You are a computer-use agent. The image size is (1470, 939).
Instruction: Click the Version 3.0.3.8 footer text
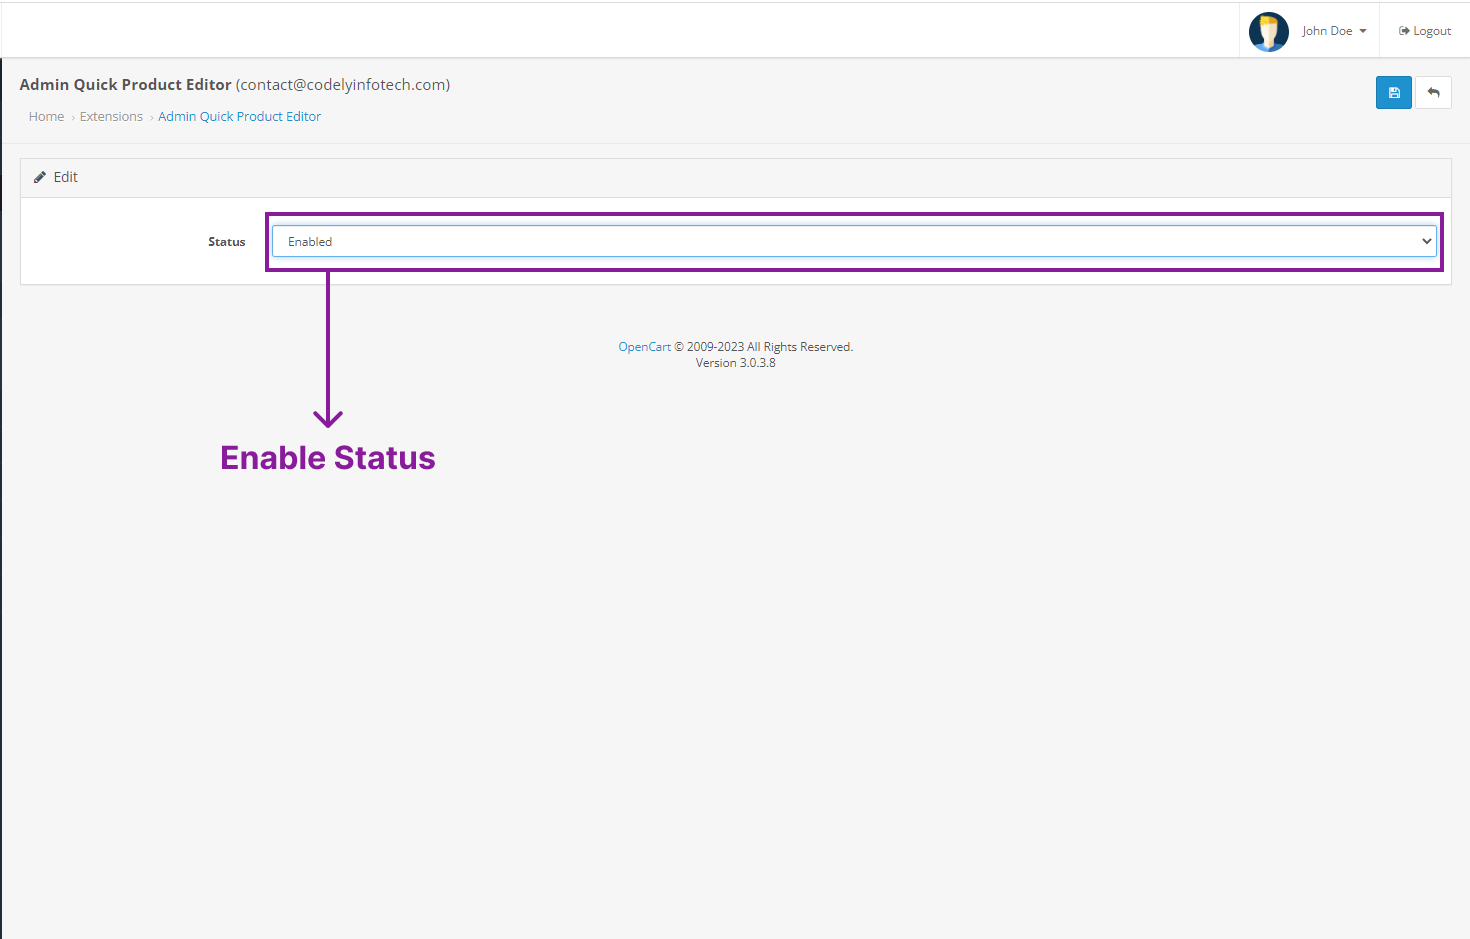tap(735, 363)
